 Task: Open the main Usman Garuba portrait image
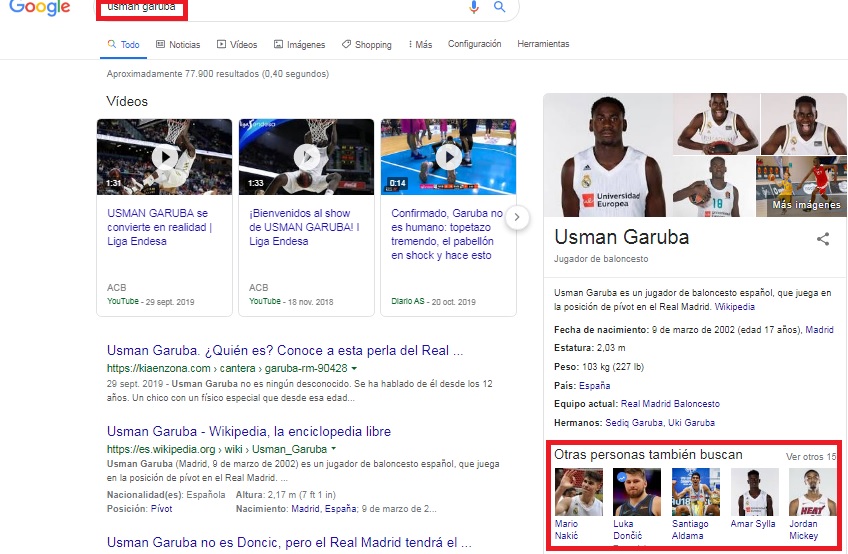click(x=608, y=155)
